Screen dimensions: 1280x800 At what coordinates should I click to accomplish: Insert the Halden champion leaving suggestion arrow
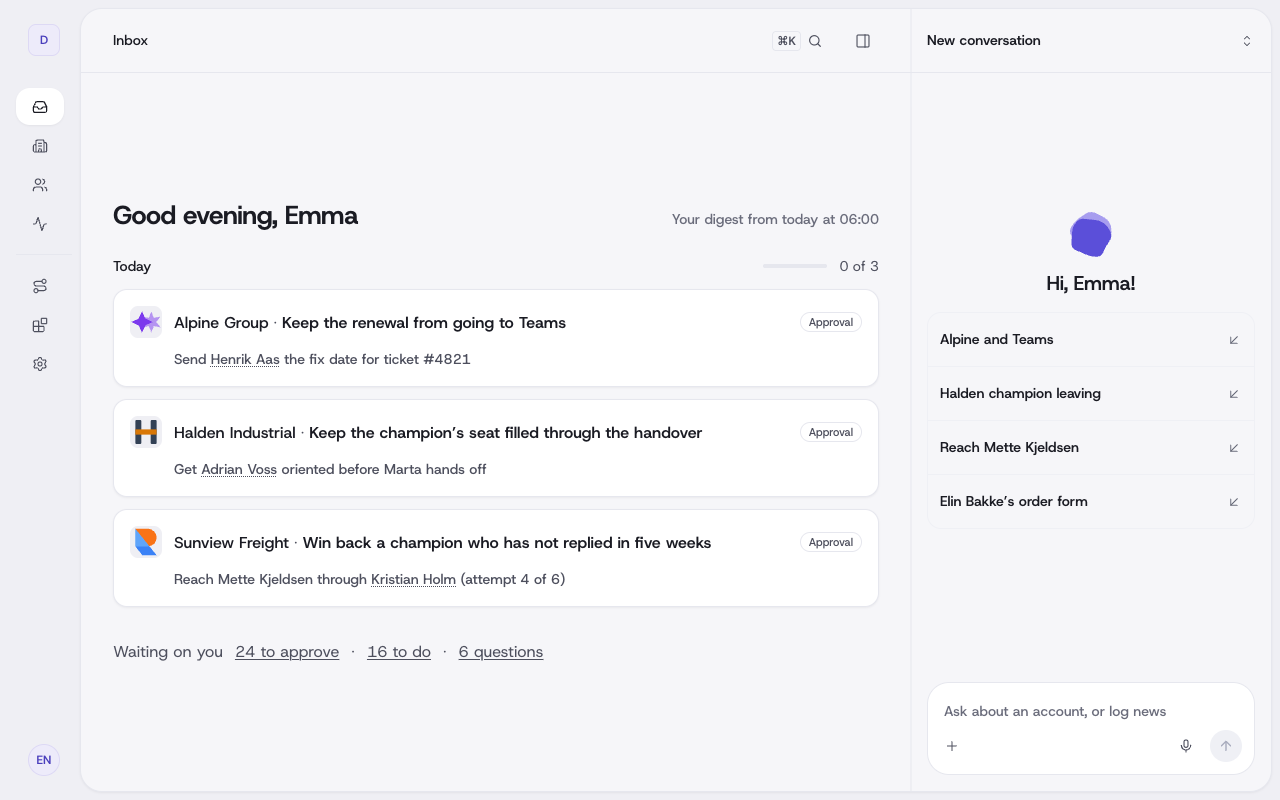pos(1234,394)
